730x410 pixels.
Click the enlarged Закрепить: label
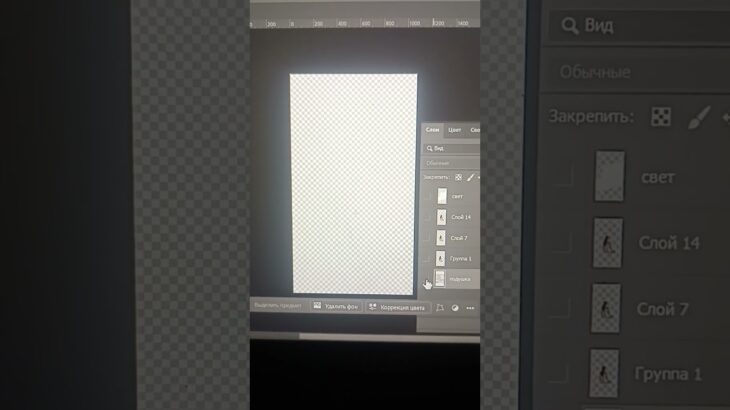591,116
